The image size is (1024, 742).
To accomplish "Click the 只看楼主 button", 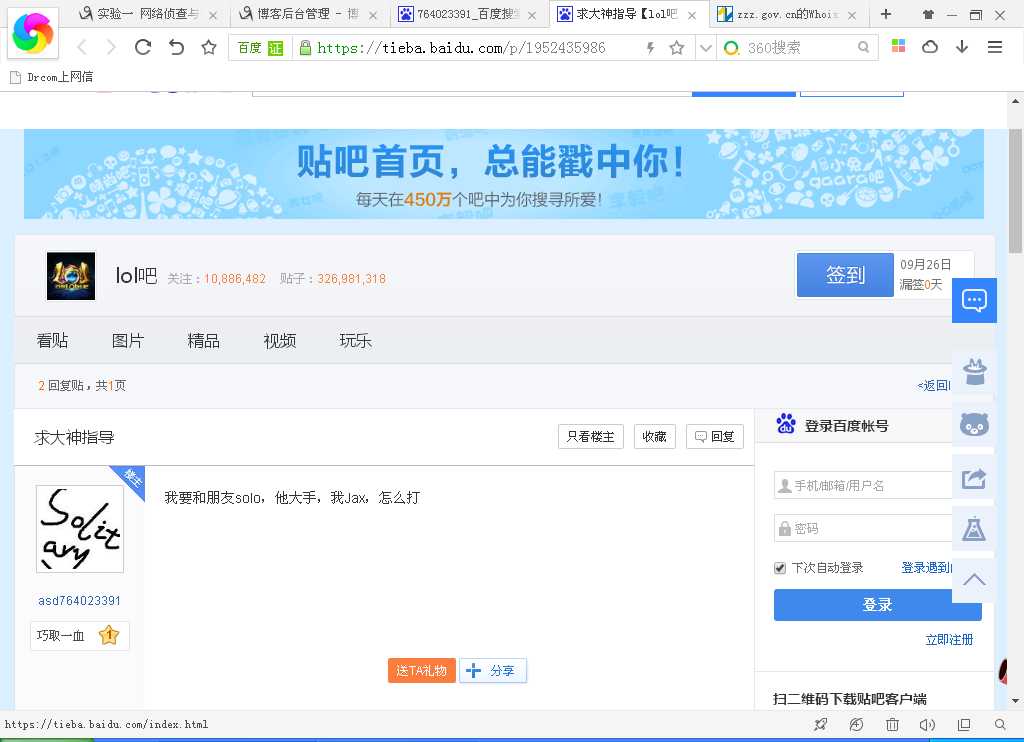I will 590,436.
